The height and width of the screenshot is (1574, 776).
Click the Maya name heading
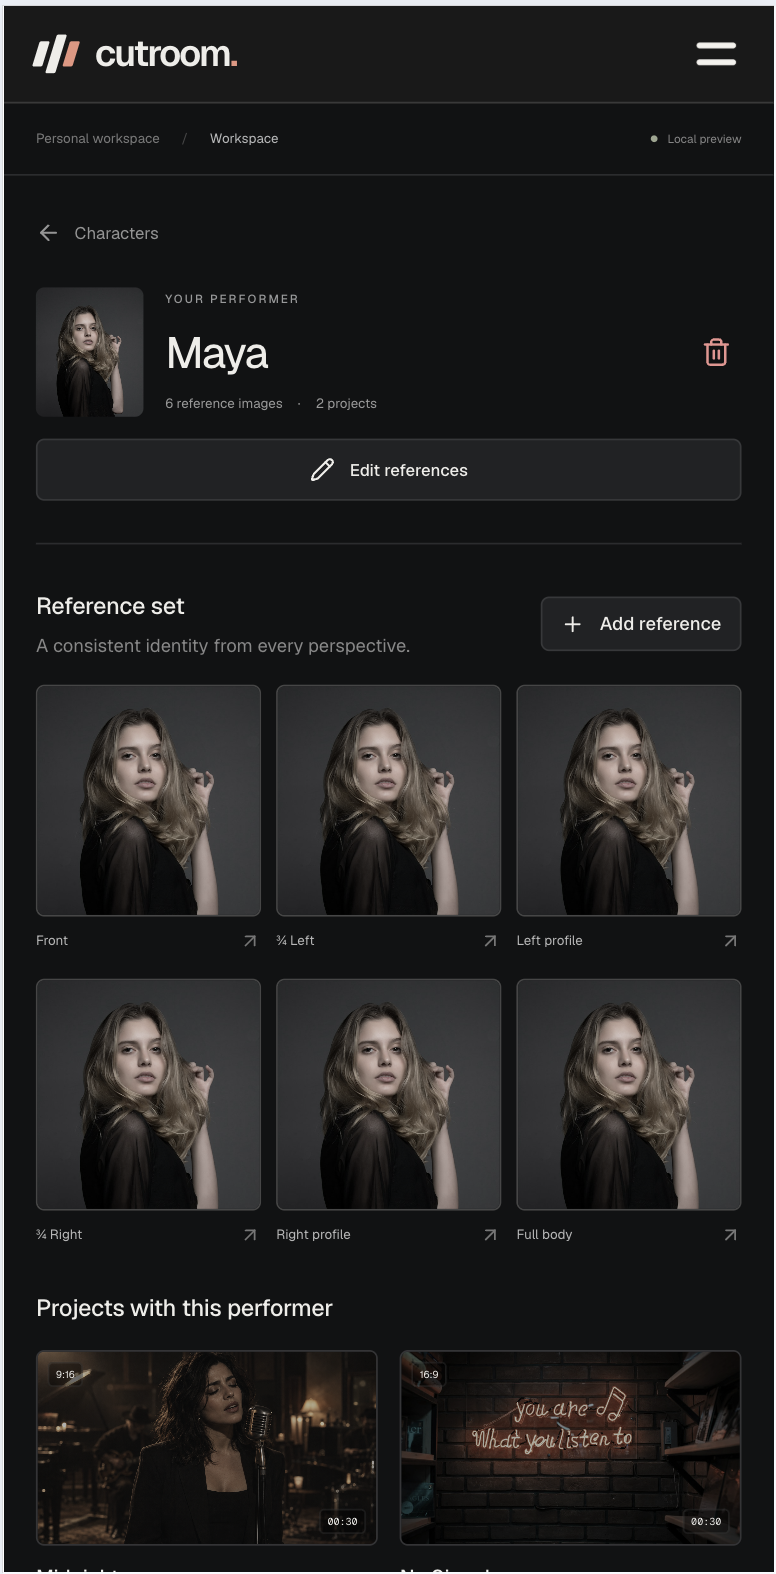(x=217, y=353)
